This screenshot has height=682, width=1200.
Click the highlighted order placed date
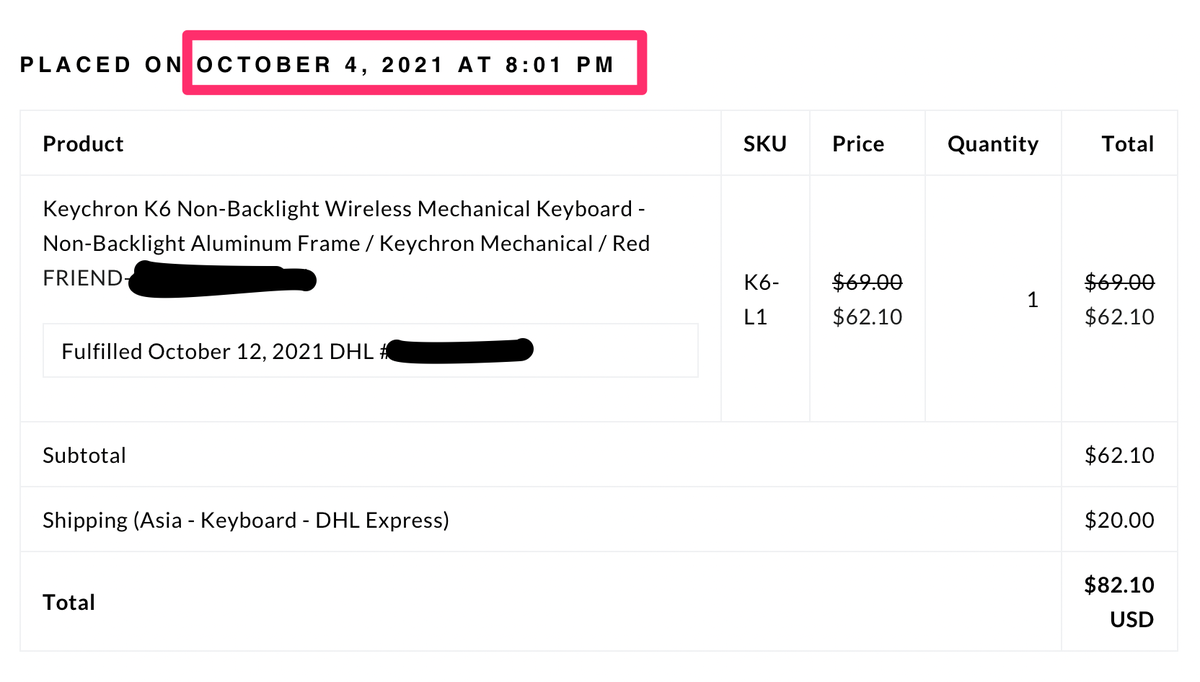[405, 65]
